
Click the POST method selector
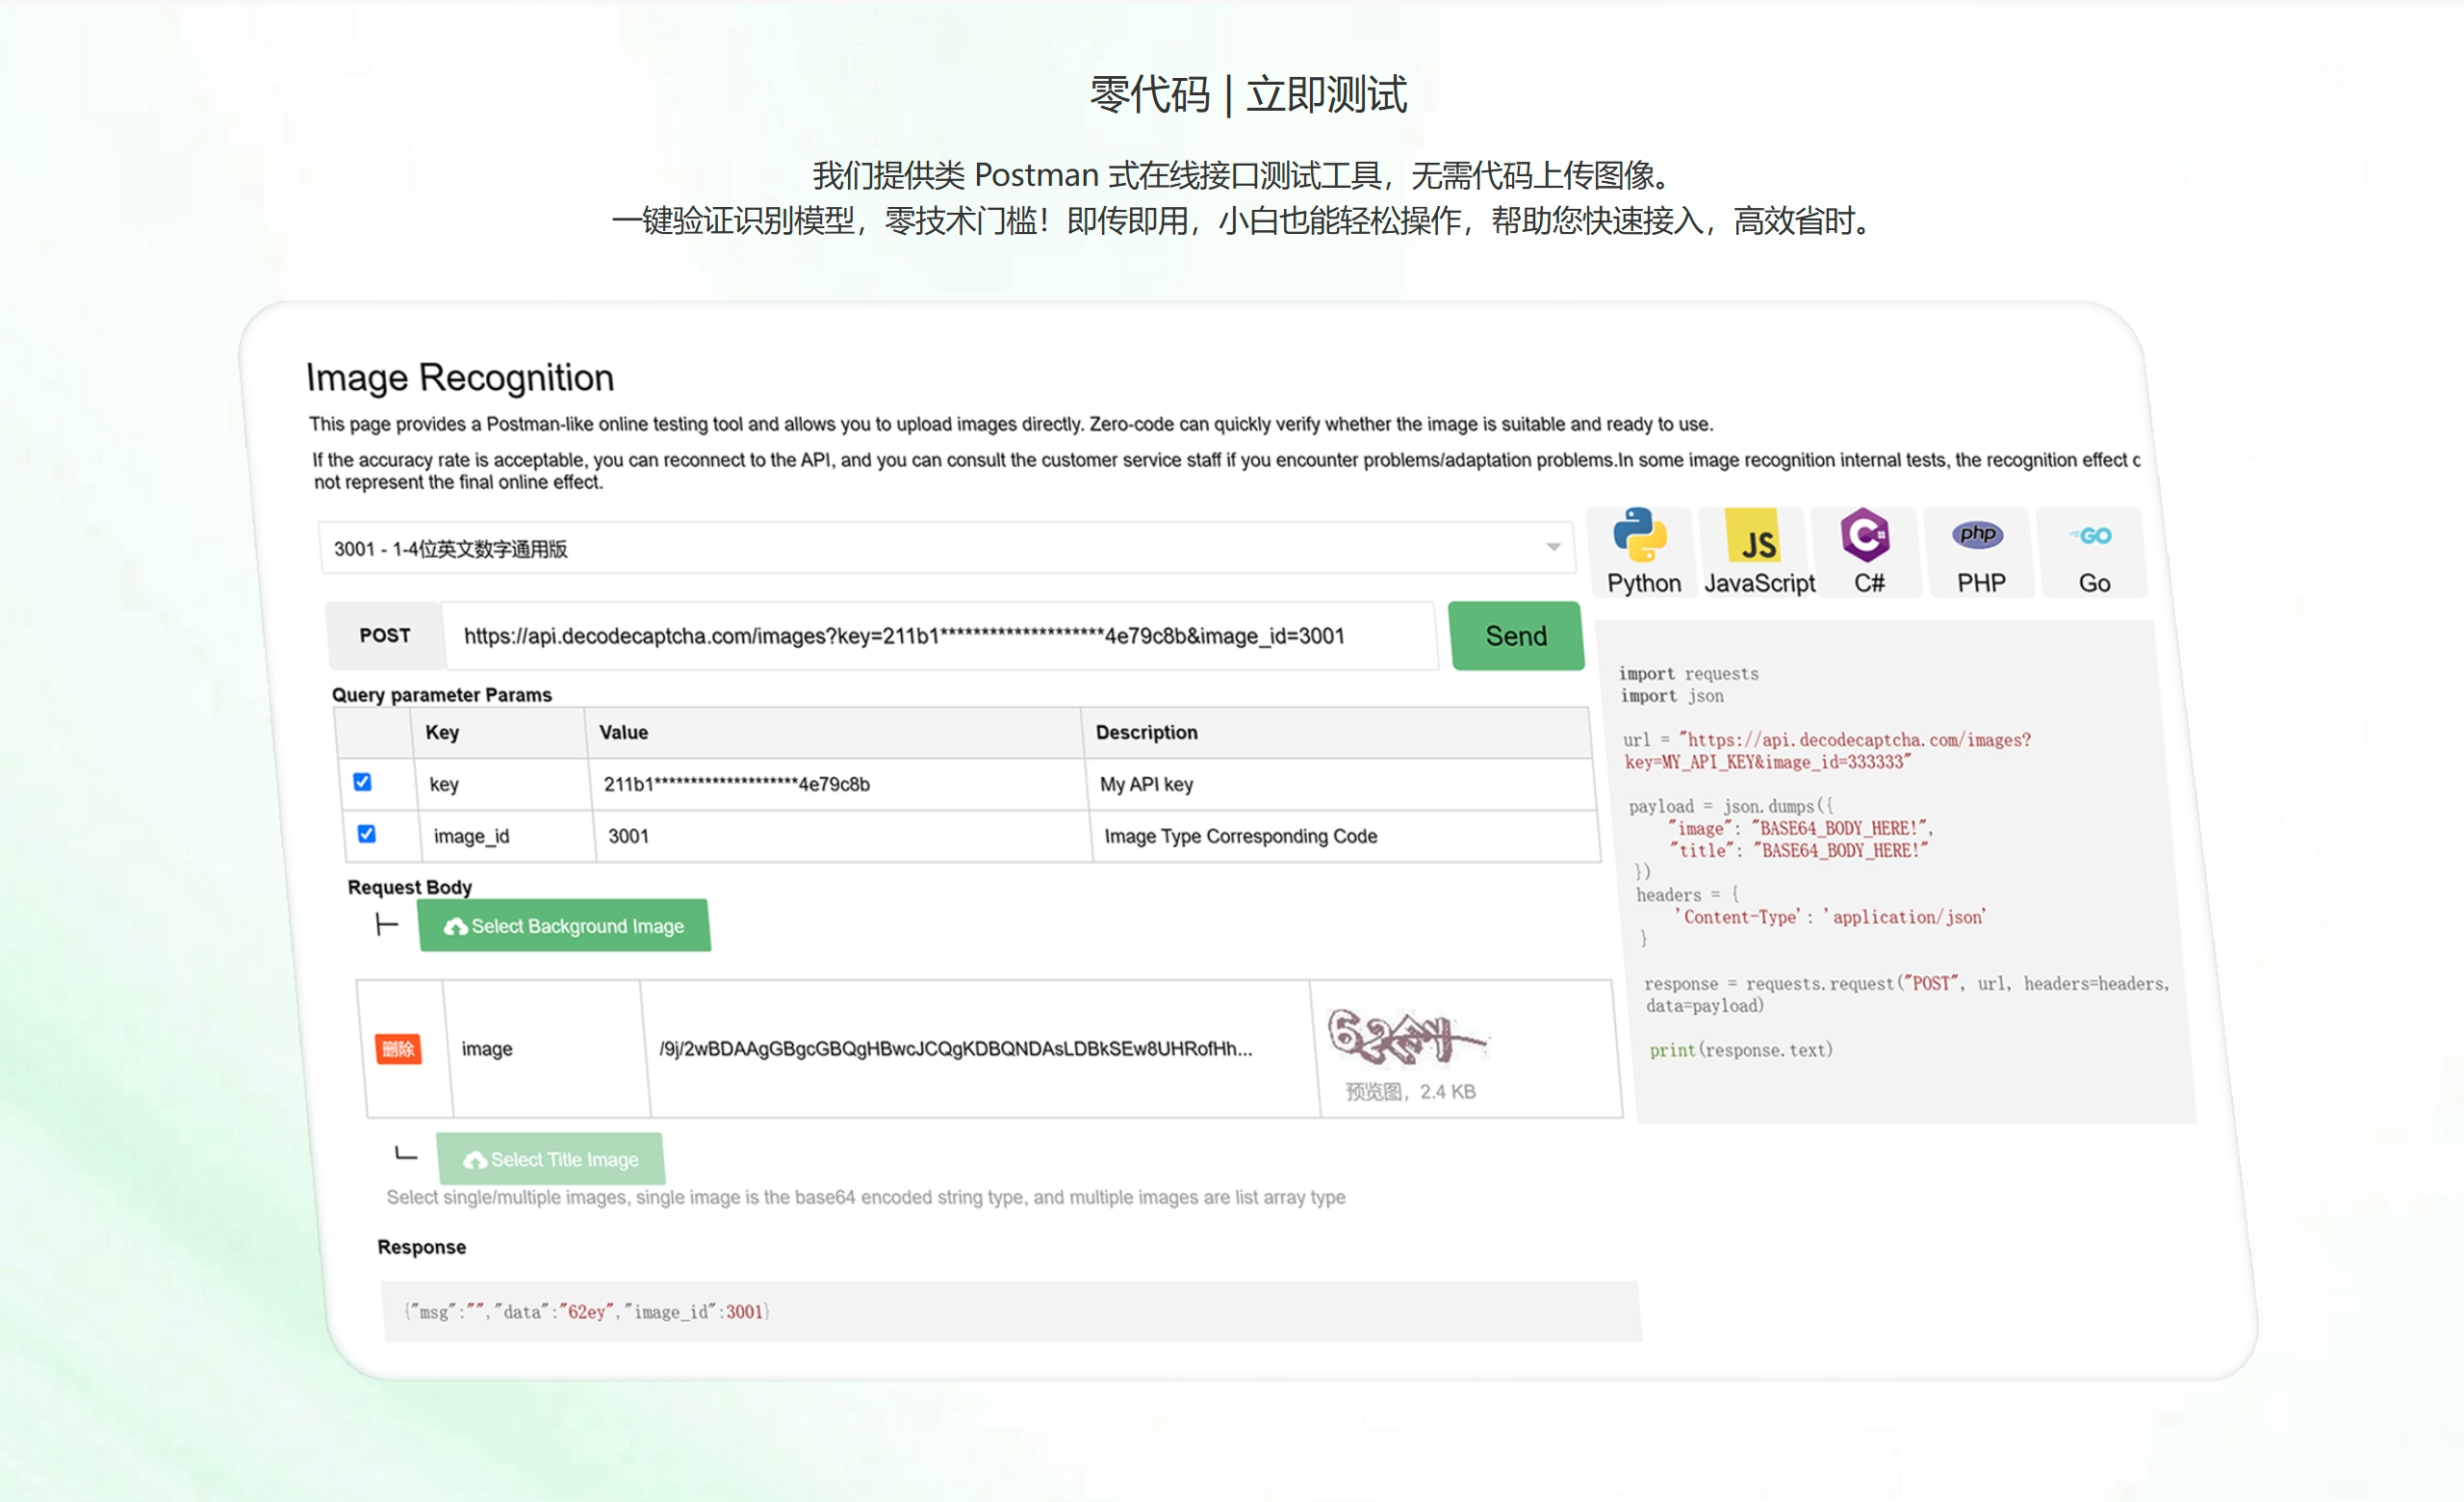pos(385,636)
